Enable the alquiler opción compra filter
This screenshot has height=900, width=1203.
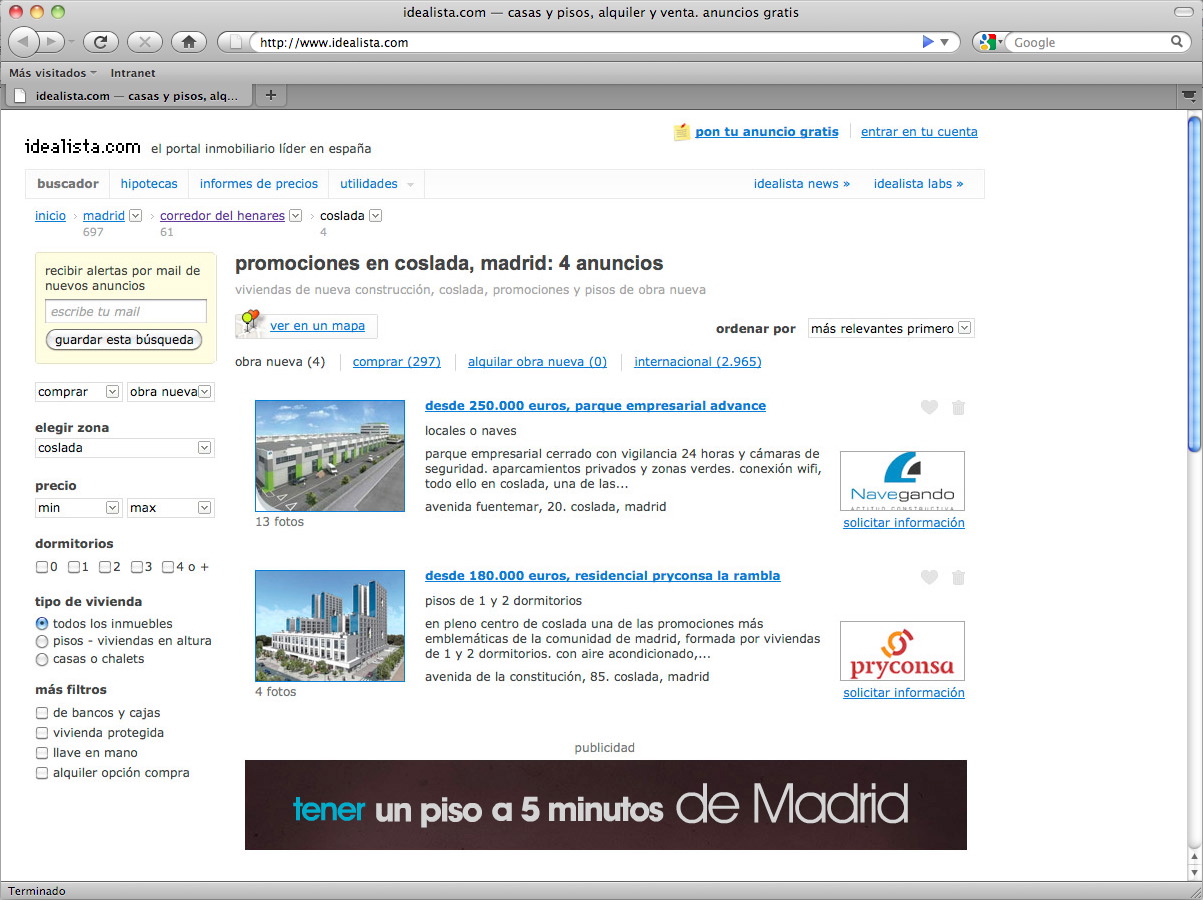[42, 773]
